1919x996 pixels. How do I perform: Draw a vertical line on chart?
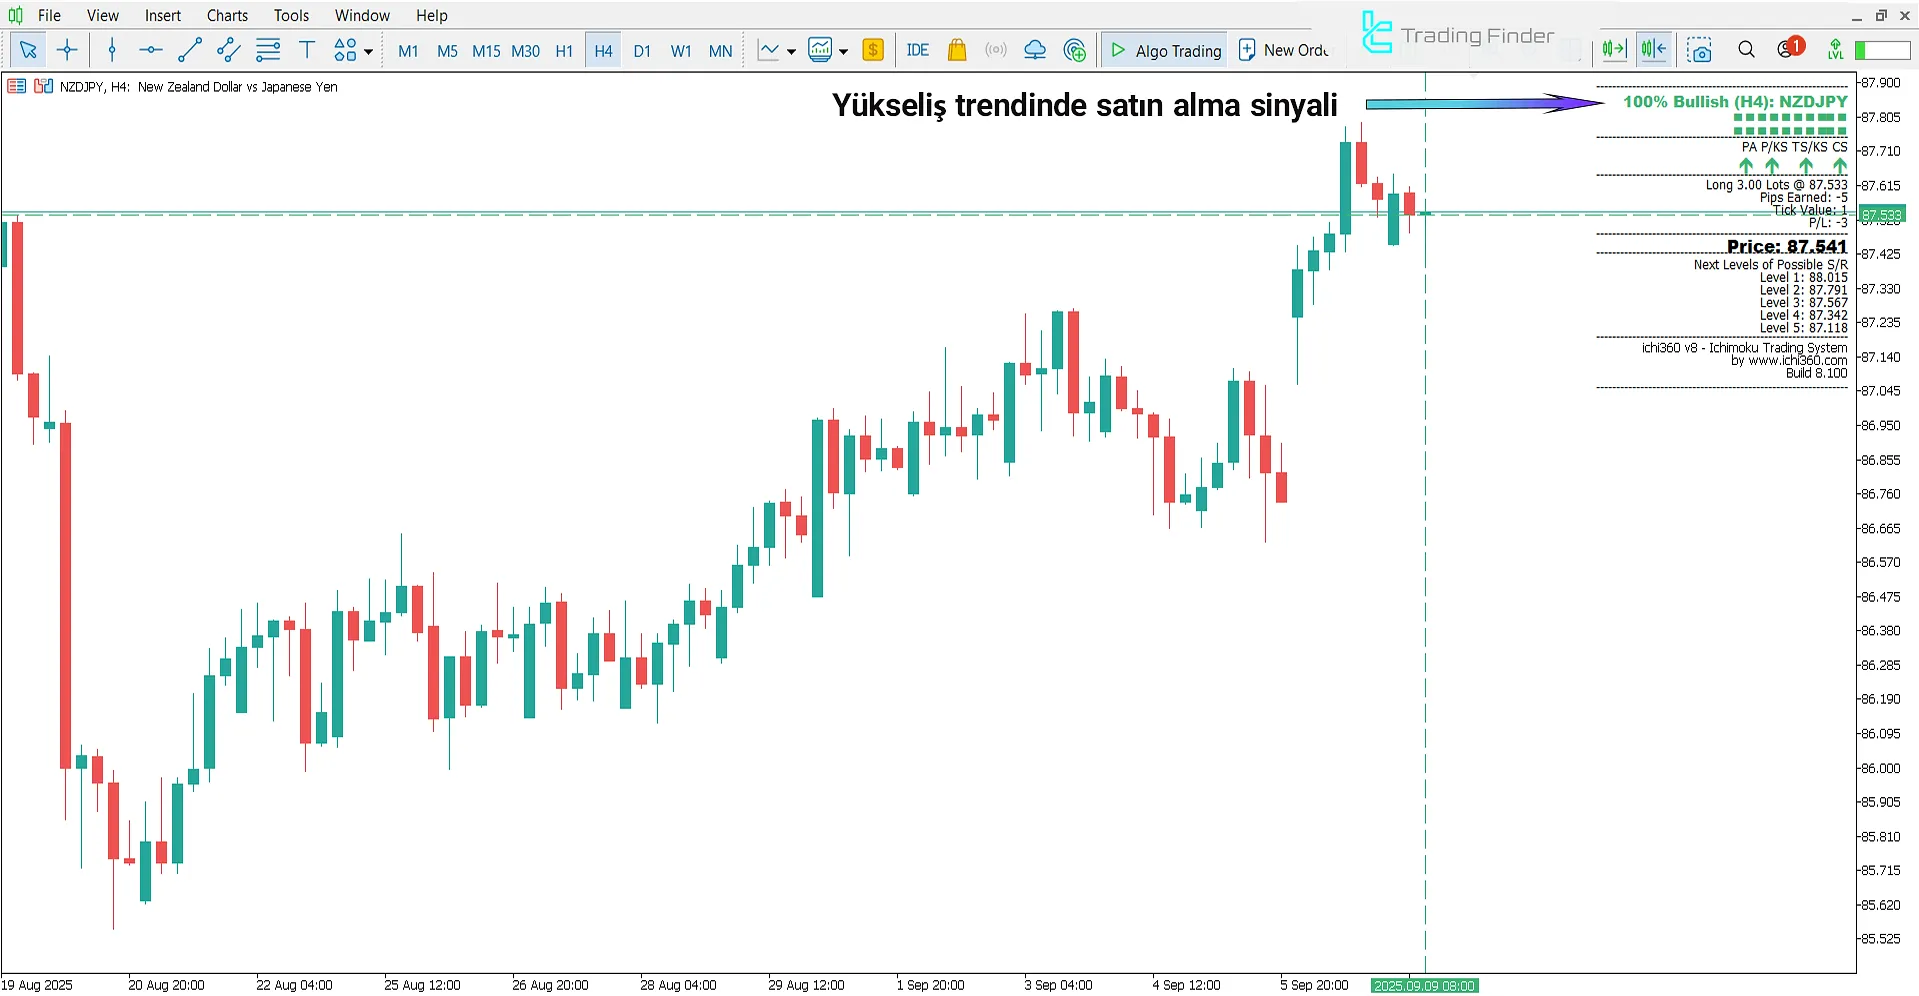point(112,50)
